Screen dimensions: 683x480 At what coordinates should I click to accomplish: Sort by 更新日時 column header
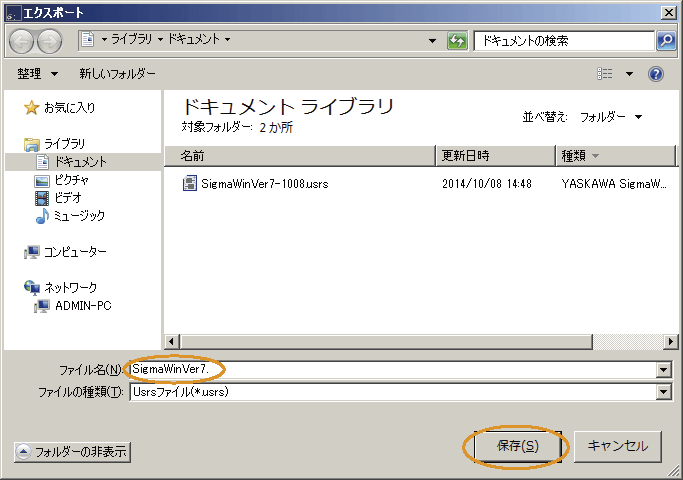tap(496, 156)
